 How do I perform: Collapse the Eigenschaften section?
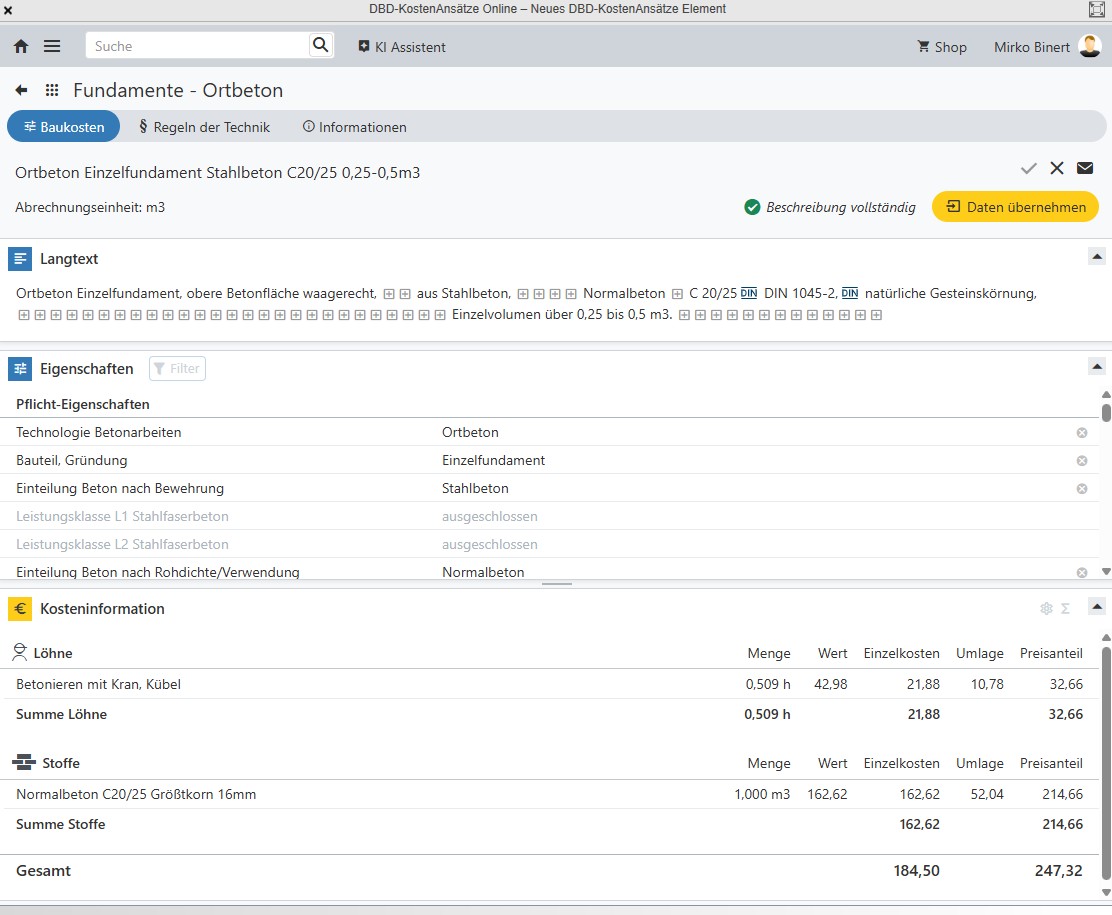point(1096,367)
